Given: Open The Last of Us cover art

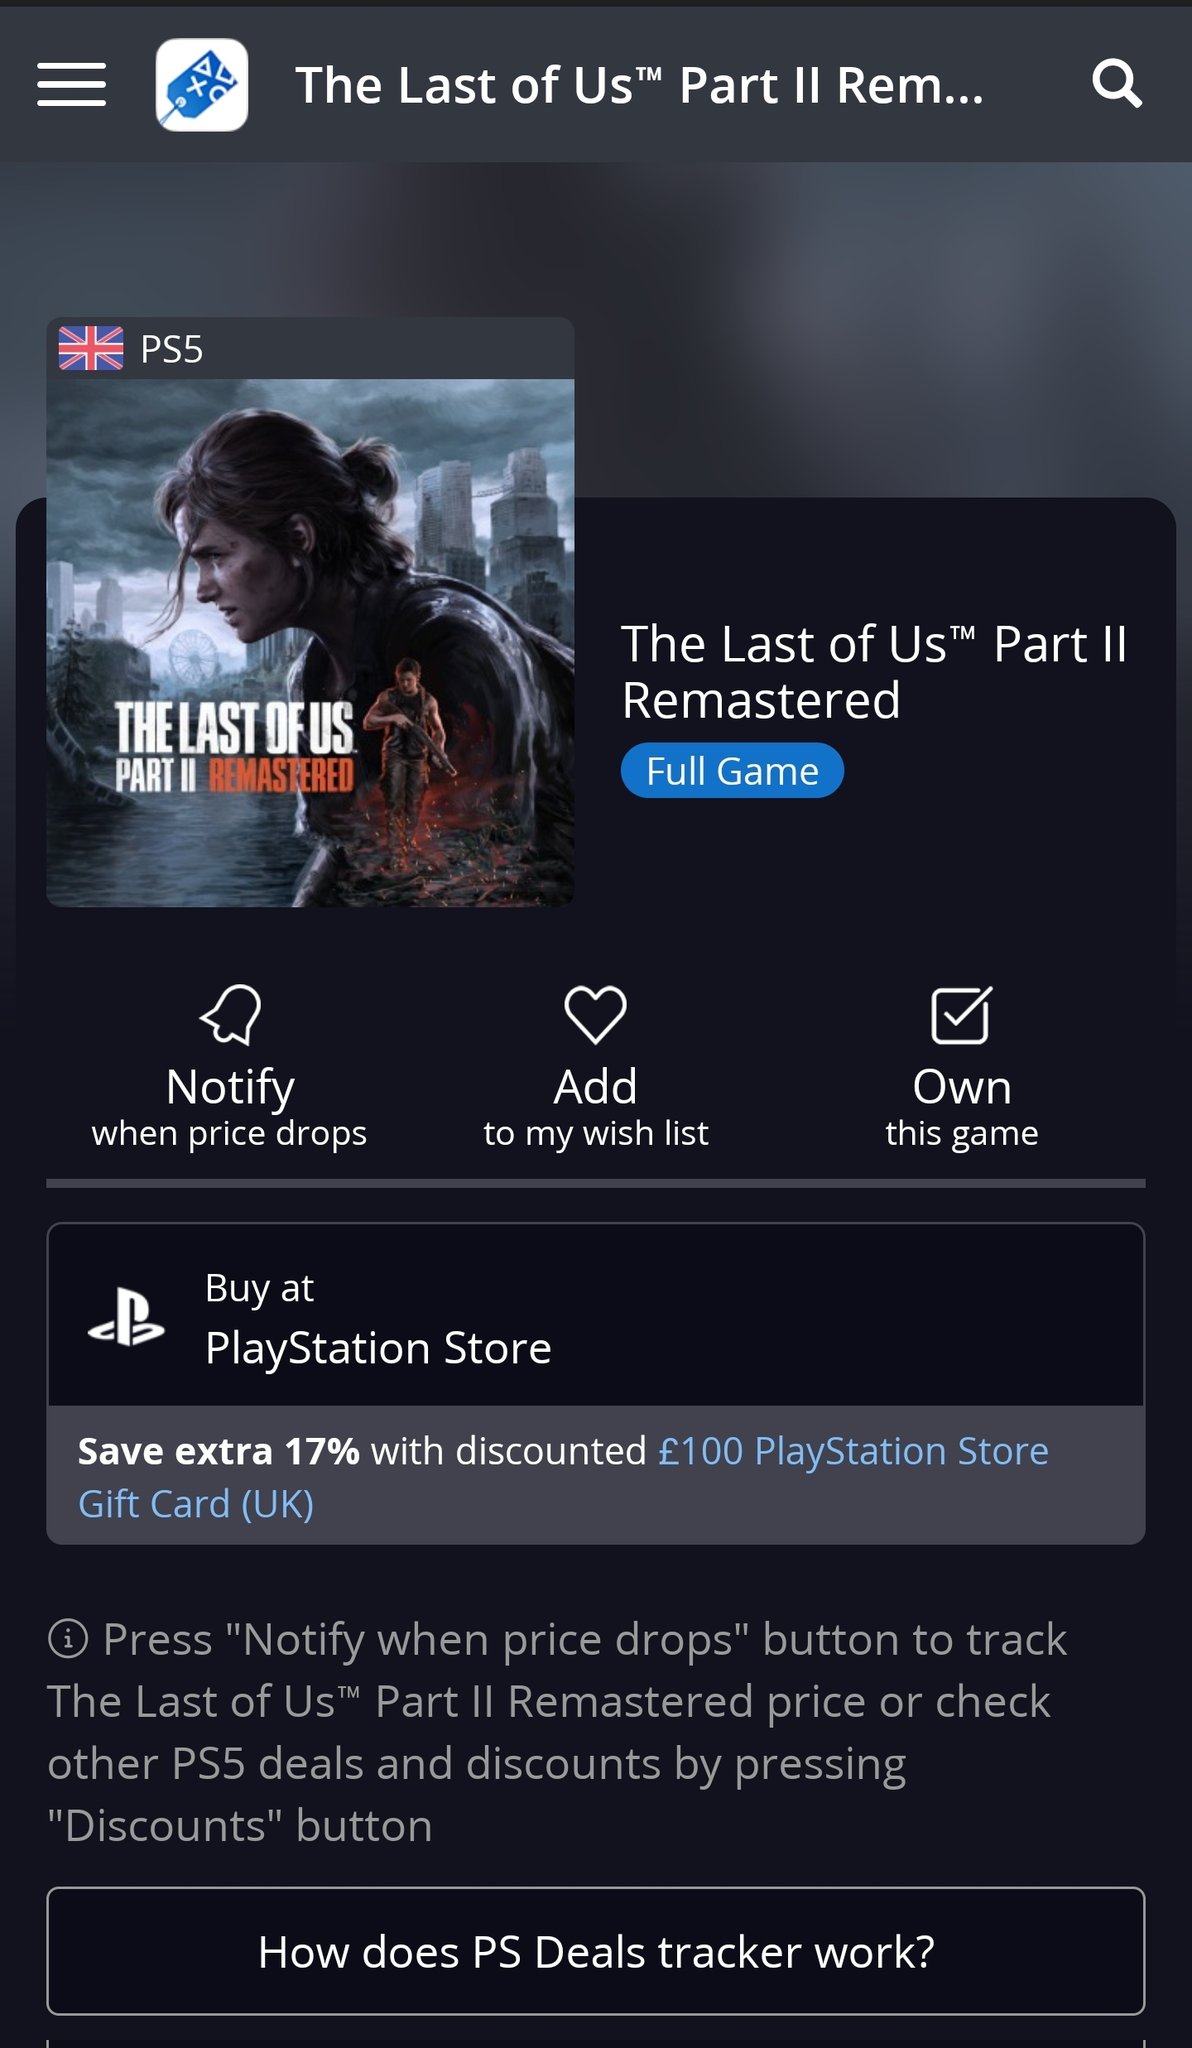Looking at the screenshot, I should pyautogui.click(x=310, y=643).
